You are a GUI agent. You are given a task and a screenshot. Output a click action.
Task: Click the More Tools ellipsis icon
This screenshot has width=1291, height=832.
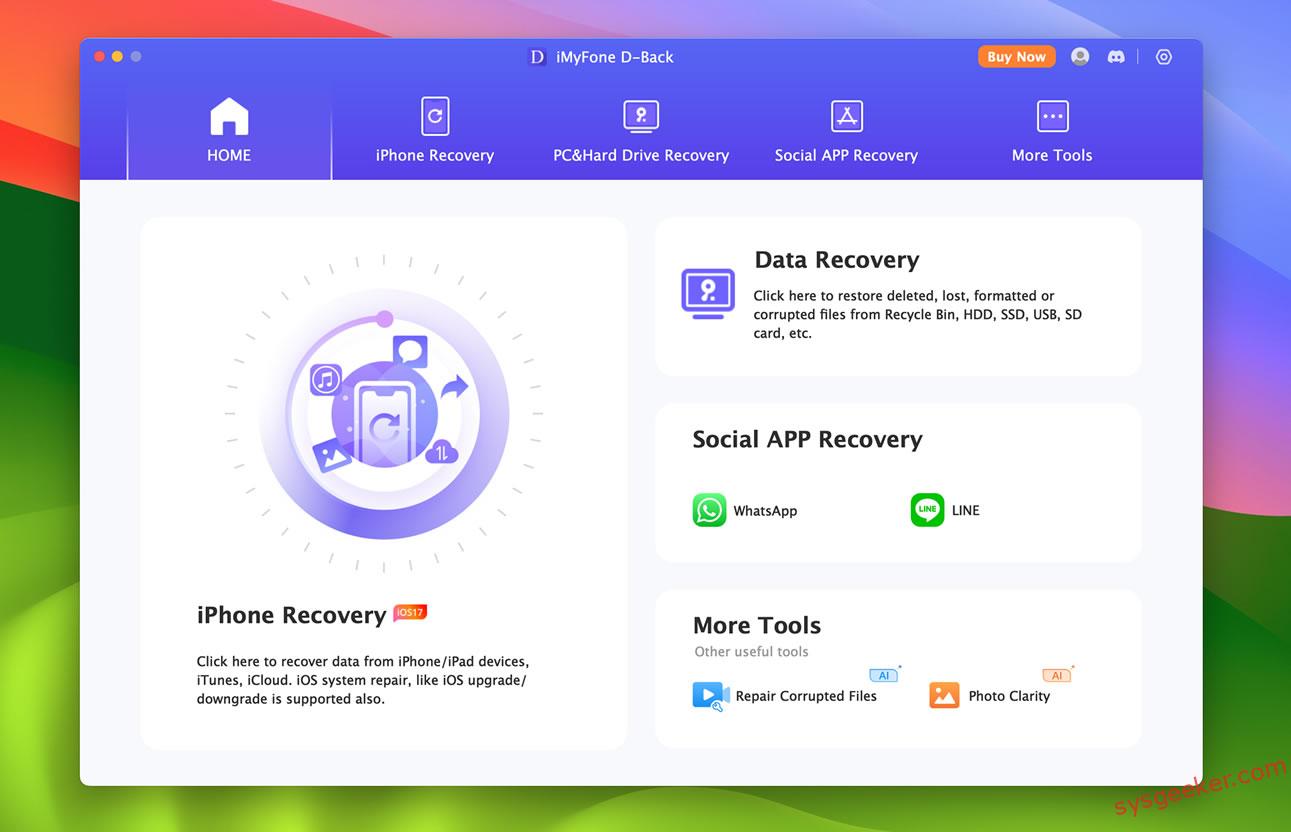(1052, 116)
